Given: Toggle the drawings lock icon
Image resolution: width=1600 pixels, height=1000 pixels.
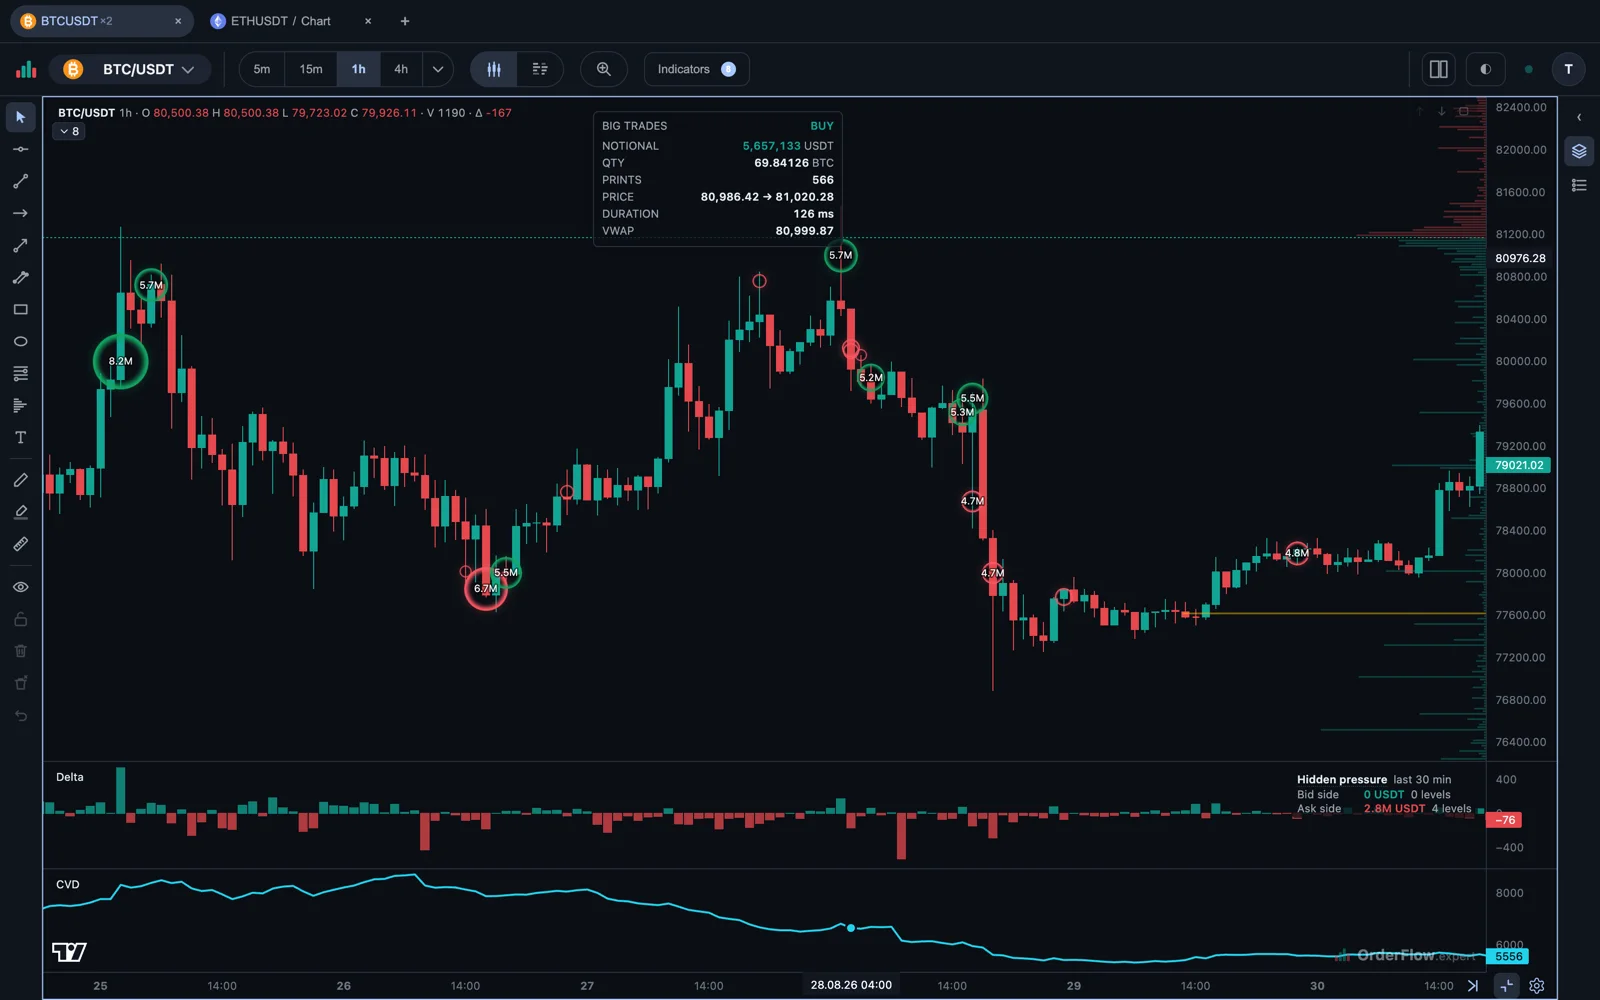Looking at the screenshot, I should 20,619.
